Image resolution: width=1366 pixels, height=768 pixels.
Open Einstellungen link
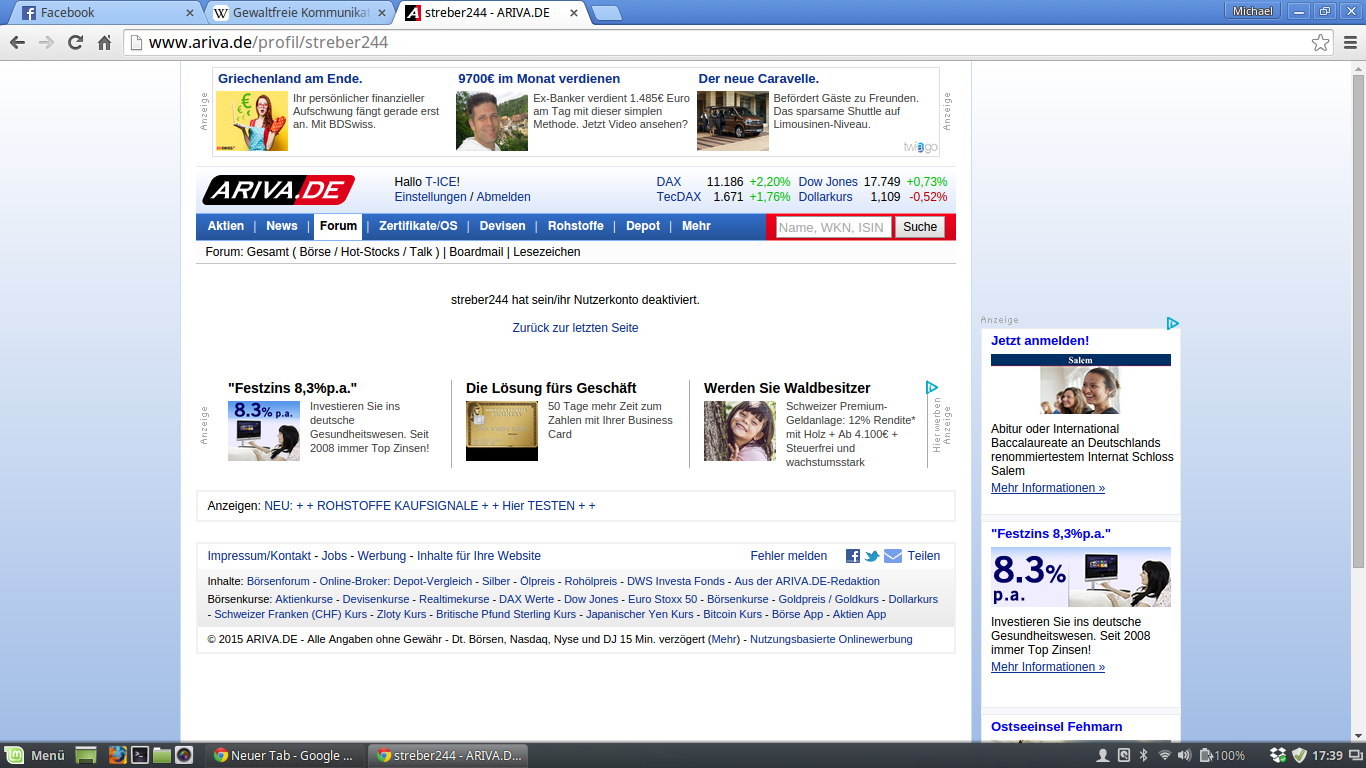pos(431,197)
